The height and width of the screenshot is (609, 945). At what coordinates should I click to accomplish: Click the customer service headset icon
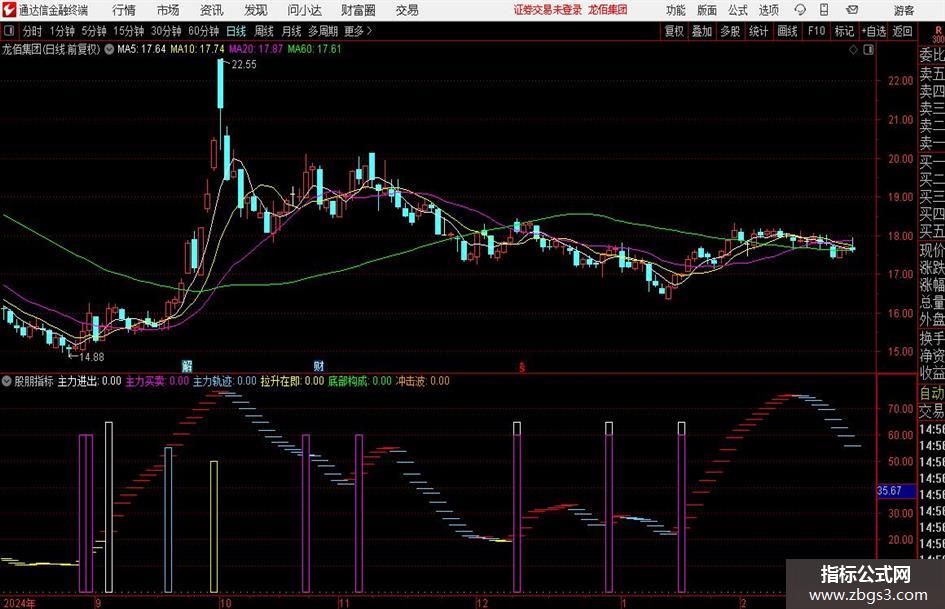pos(800,10)
